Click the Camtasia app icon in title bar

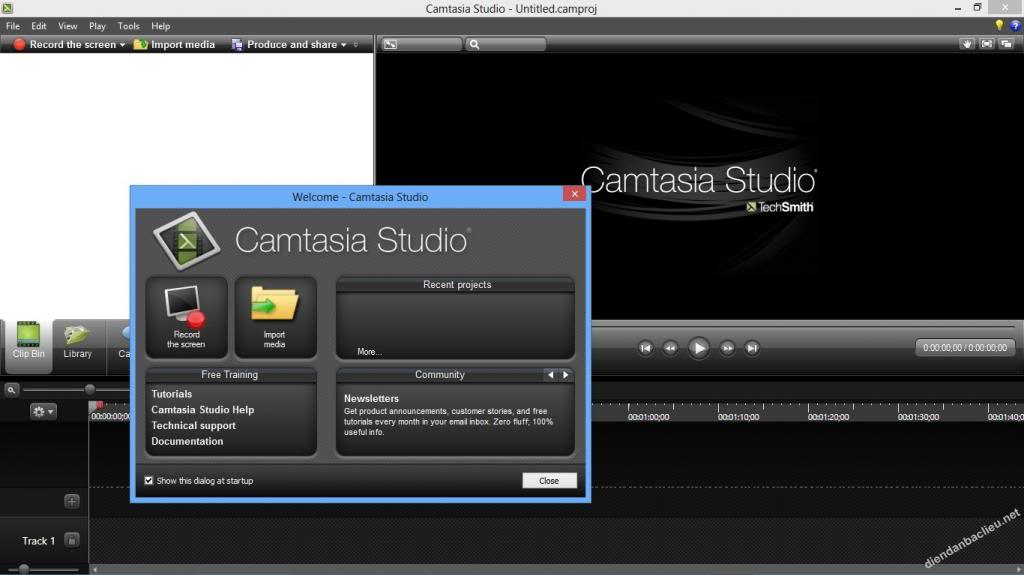coord(7,8)
